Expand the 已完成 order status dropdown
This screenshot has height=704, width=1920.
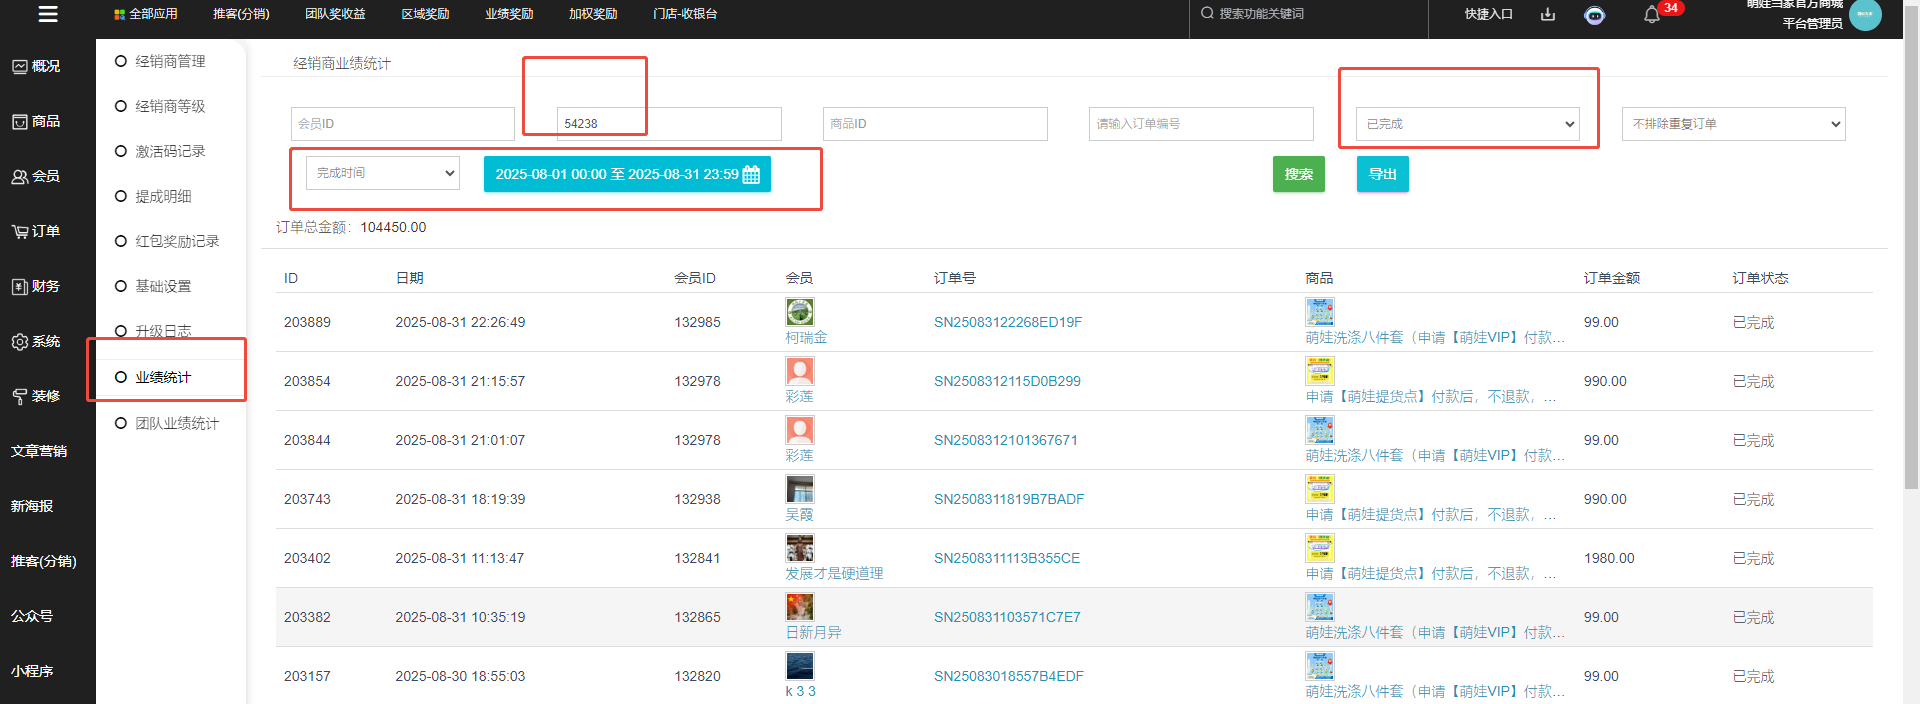pyautogui.click(x=1467, y=124)
